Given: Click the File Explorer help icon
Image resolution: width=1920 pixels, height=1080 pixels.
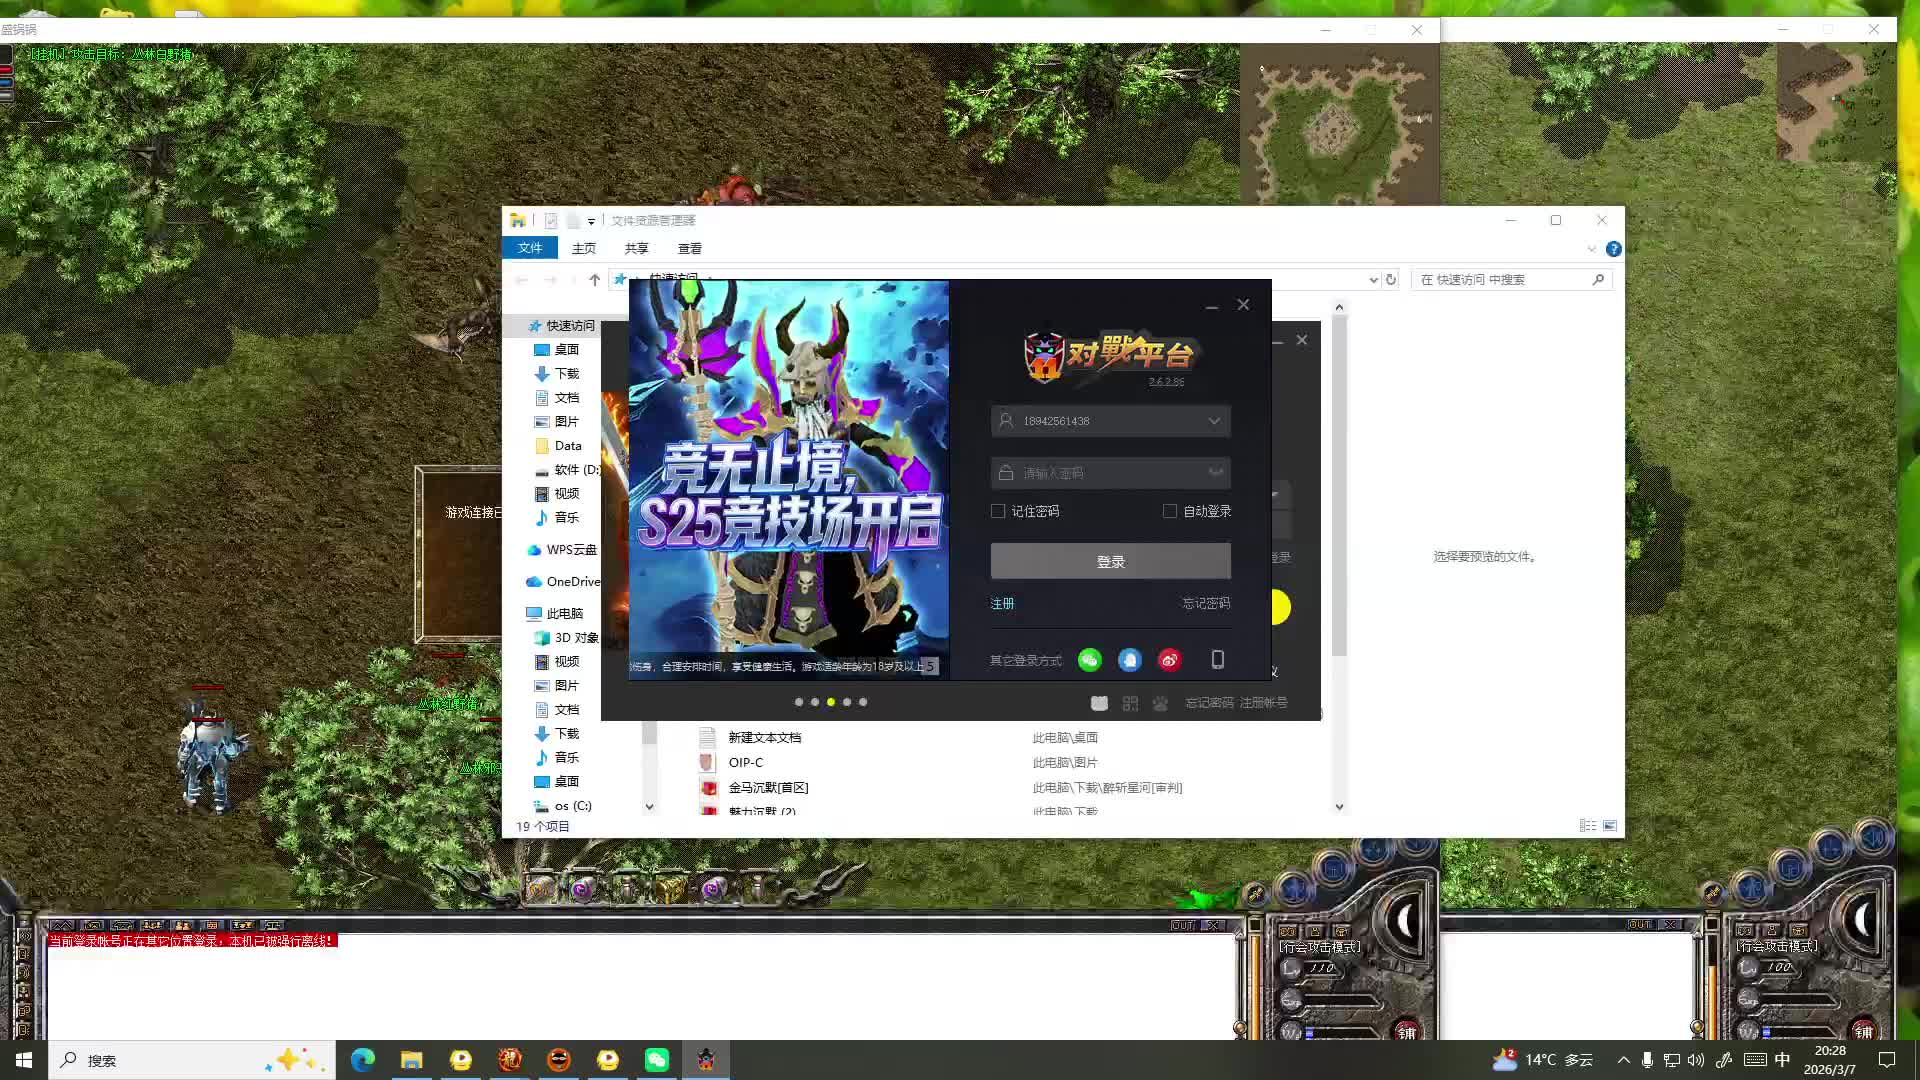Looking at the screenshot, I should point(1613,249).
